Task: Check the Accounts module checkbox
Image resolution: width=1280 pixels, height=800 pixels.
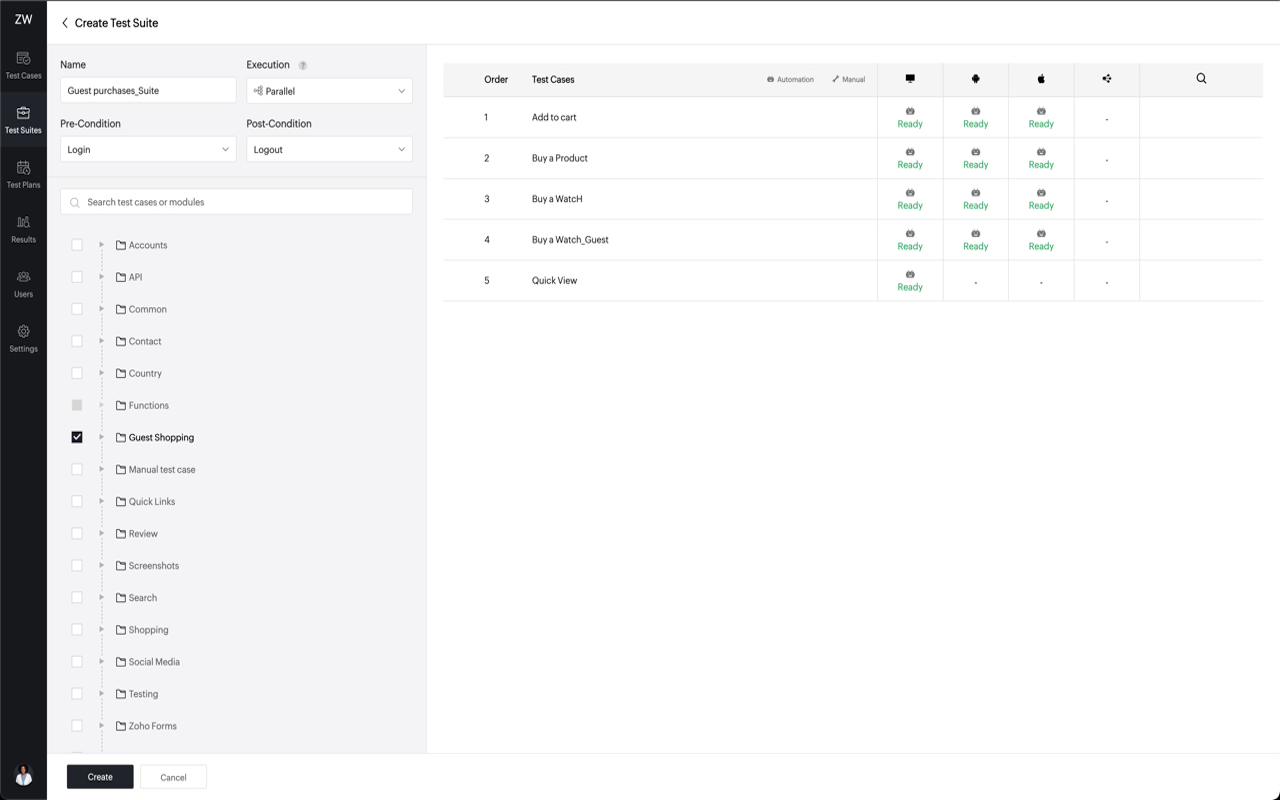Action: (77, 244)
